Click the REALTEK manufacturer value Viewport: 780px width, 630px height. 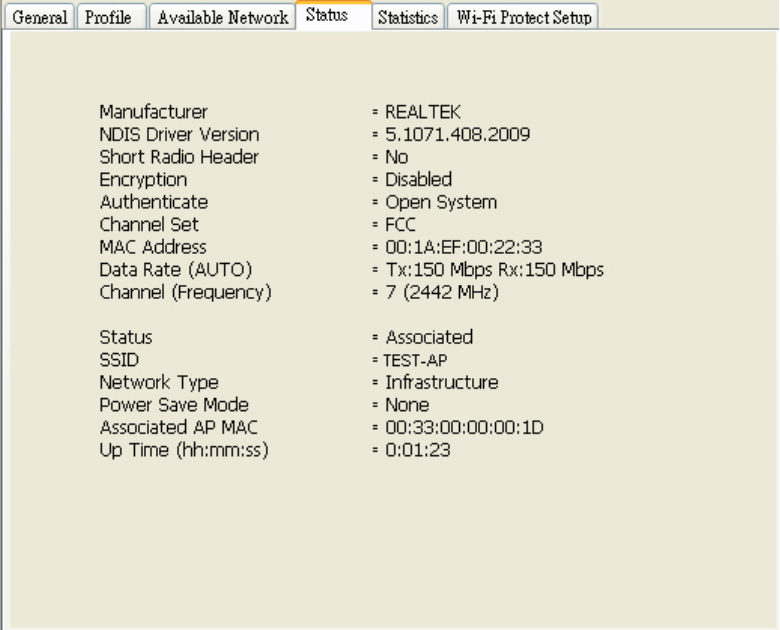pos(423,112)
